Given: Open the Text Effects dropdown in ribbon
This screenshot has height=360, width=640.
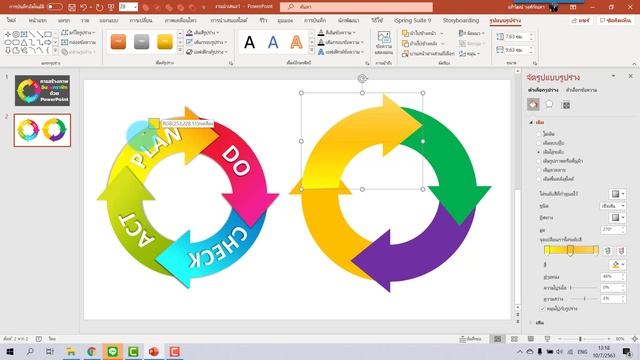Looking at the screenshot, I should coord(340,52).
